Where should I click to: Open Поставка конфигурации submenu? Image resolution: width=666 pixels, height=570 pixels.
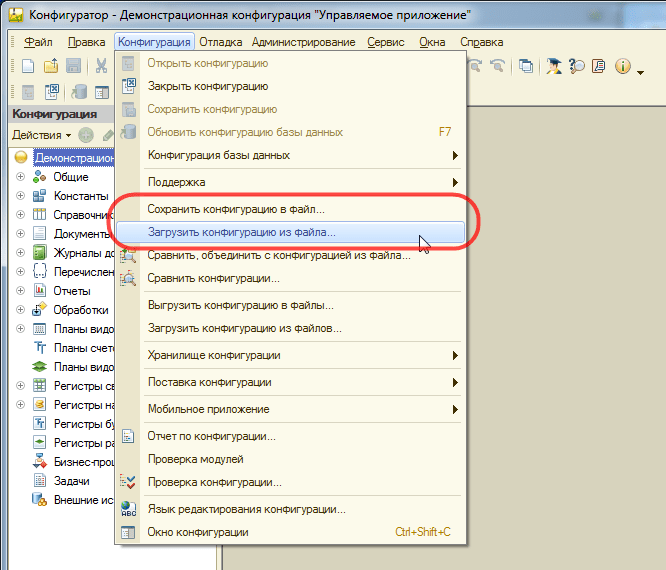click(291, 382)
